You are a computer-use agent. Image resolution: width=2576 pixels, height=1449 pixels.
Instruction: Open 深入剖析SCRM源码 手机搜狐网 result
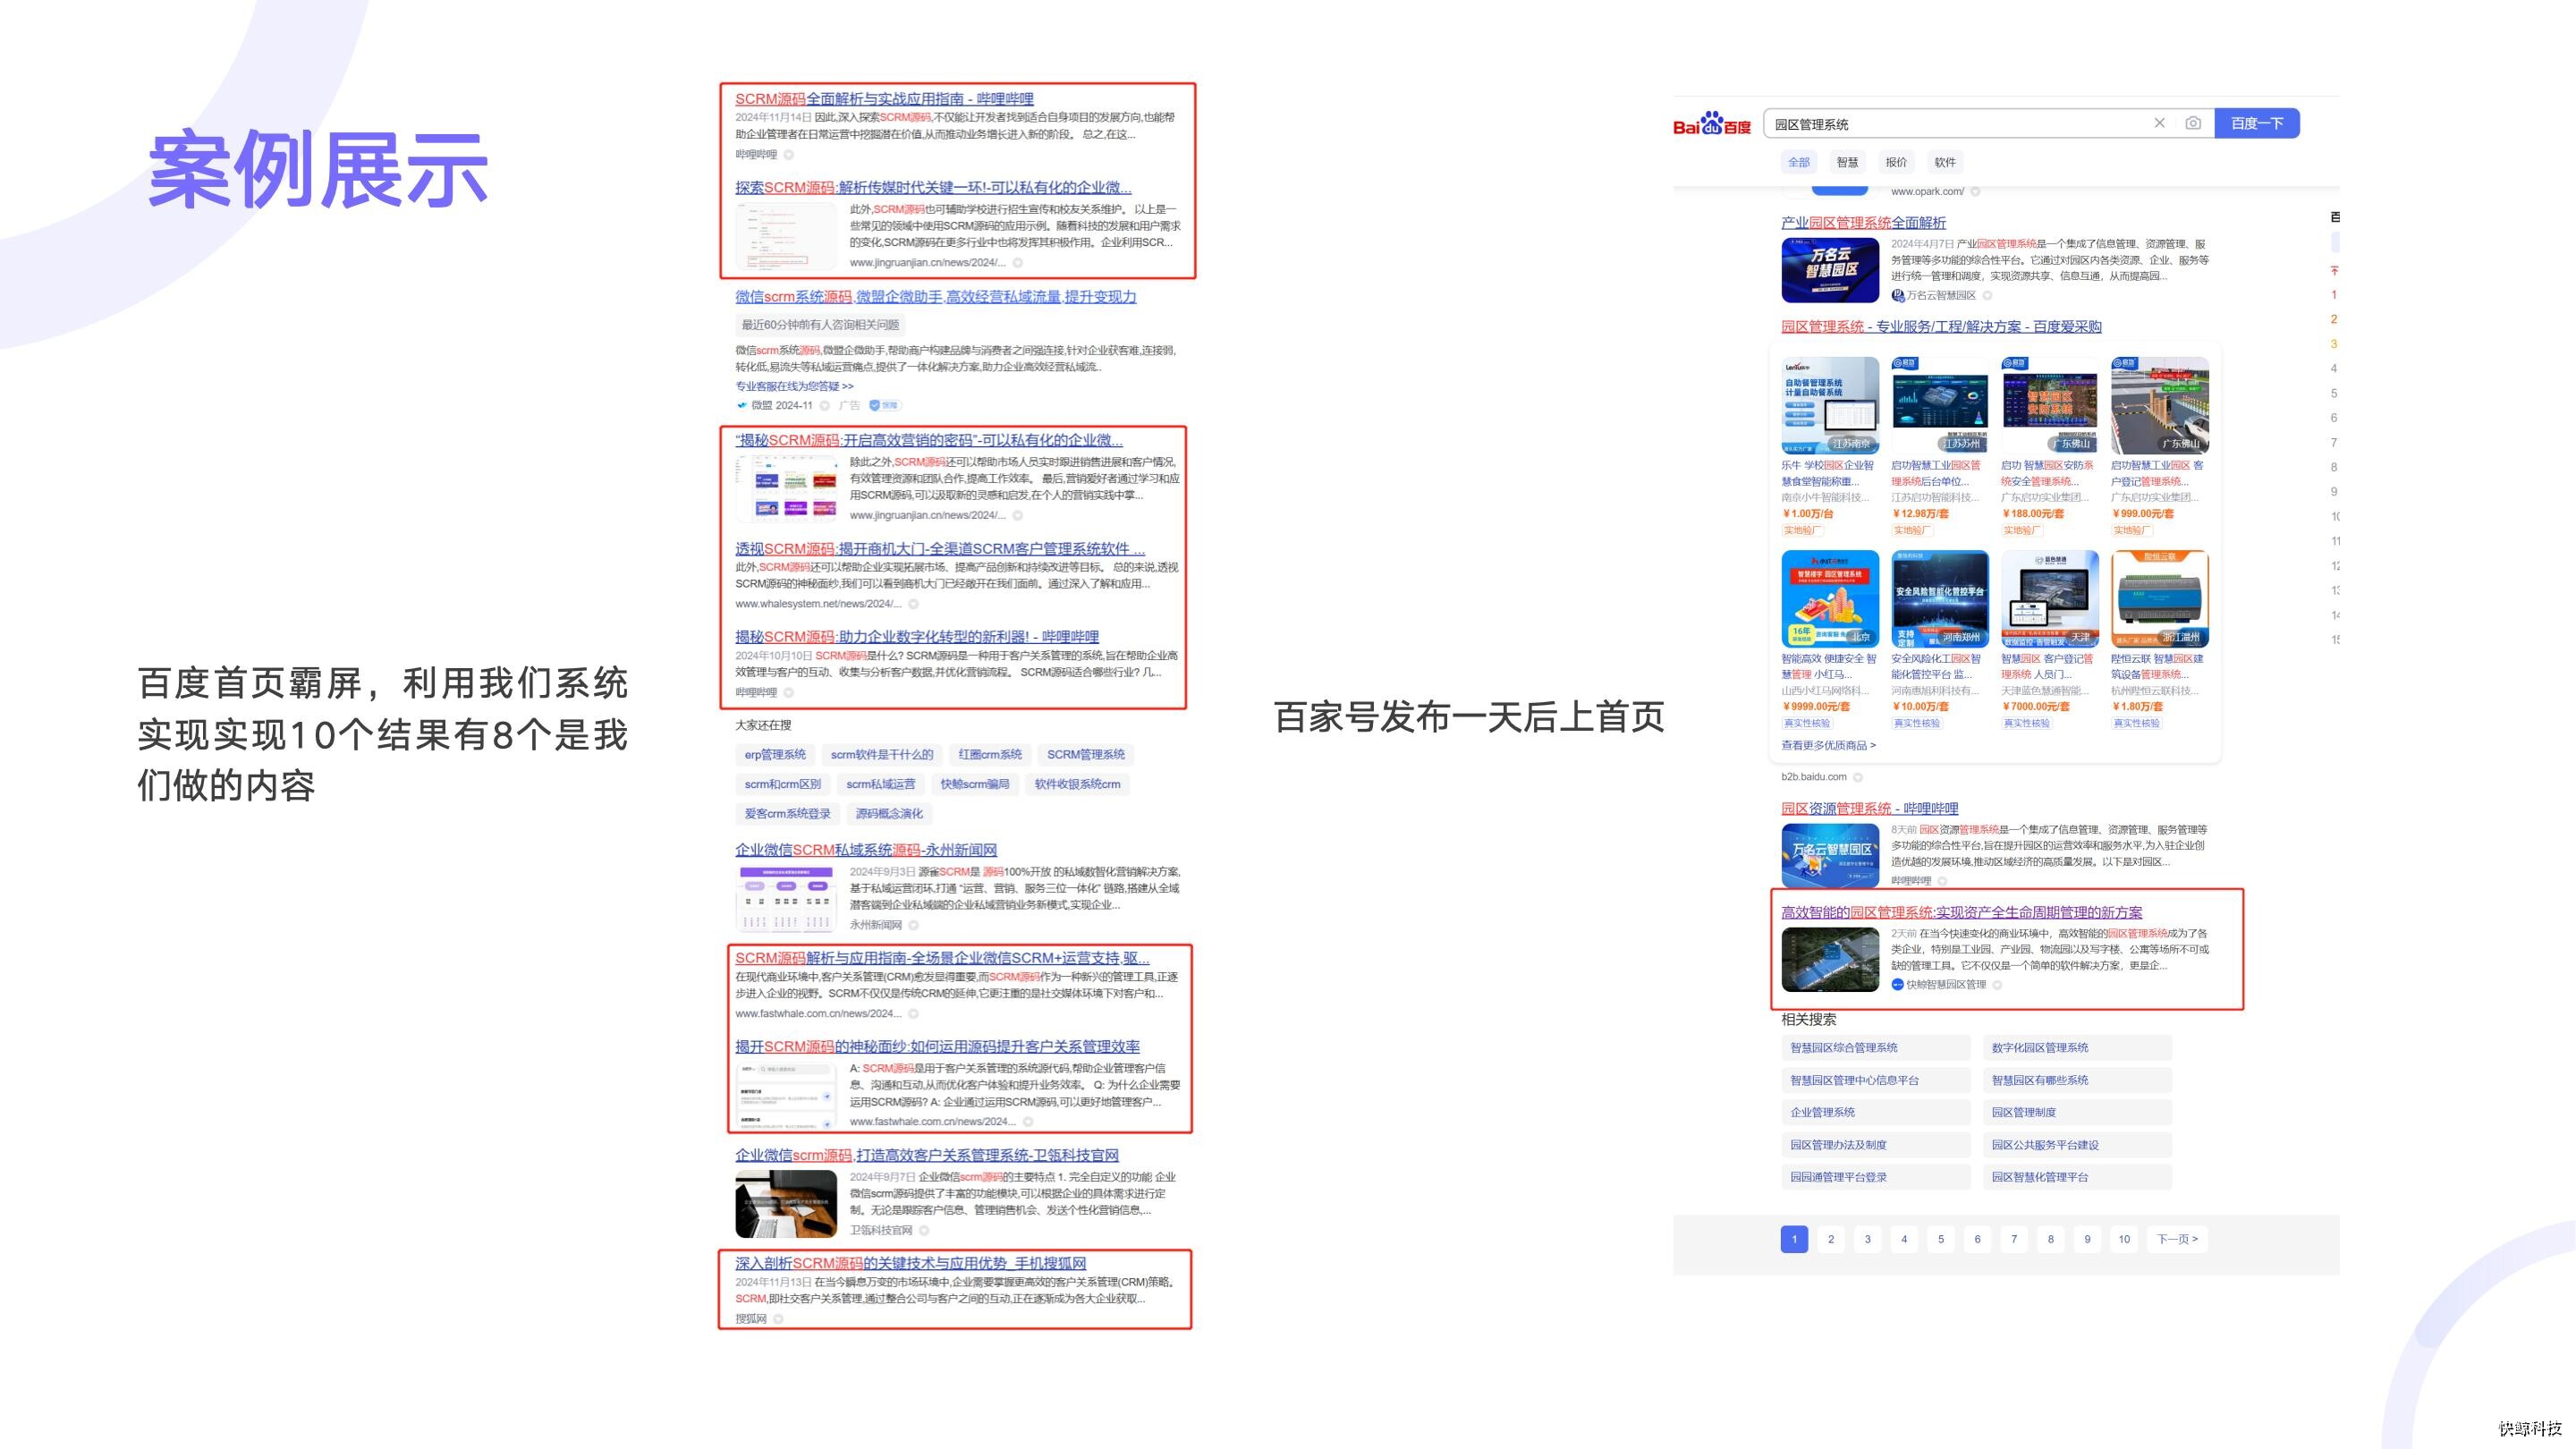click(910, 1264)
